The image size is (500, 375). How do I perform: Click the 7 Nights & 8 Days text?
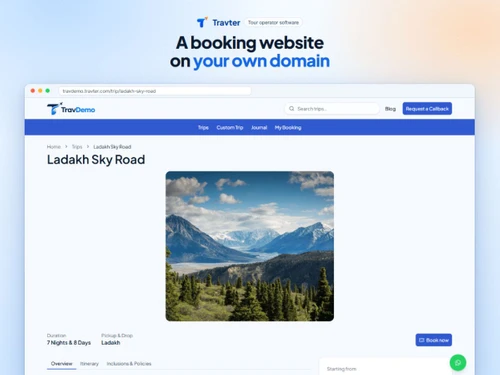69,343
